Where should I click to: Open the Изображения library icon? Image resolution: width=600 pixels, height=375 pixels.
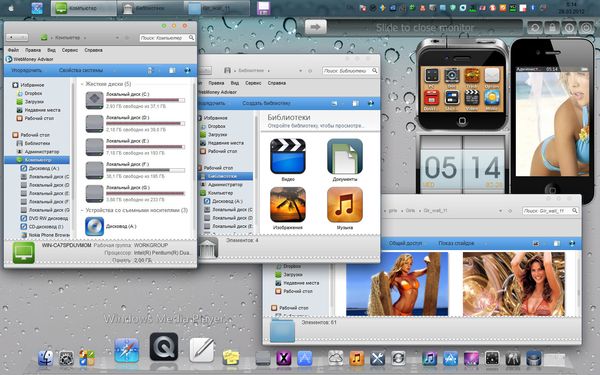288,205
